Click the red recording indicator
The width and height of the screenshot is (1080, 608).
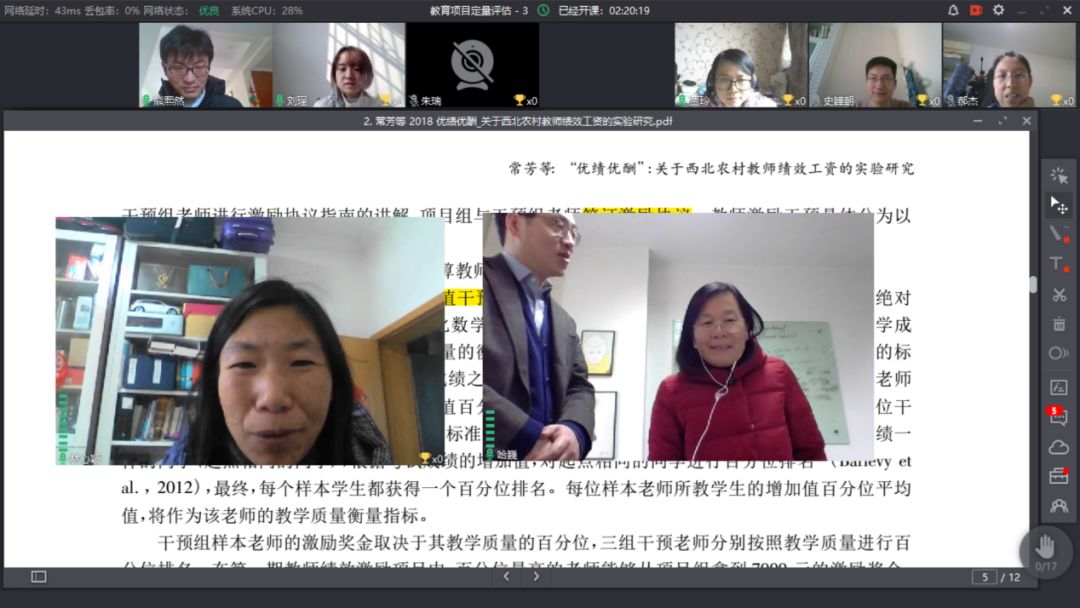click(x=976, y=10)
